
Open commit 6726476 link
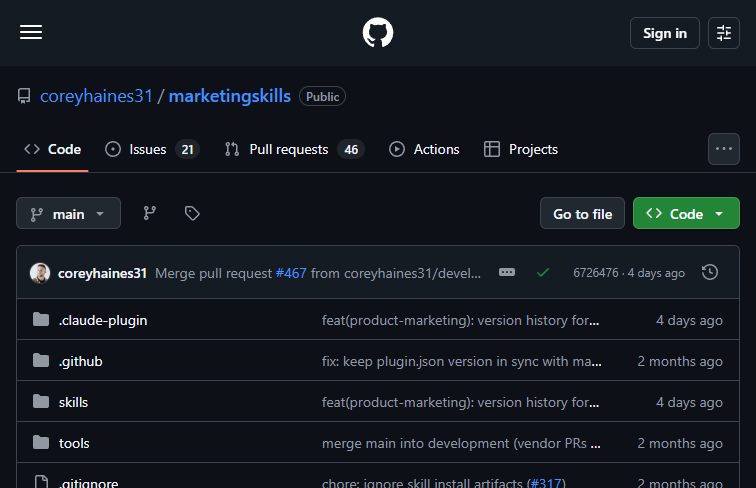(x=595, y=273)
